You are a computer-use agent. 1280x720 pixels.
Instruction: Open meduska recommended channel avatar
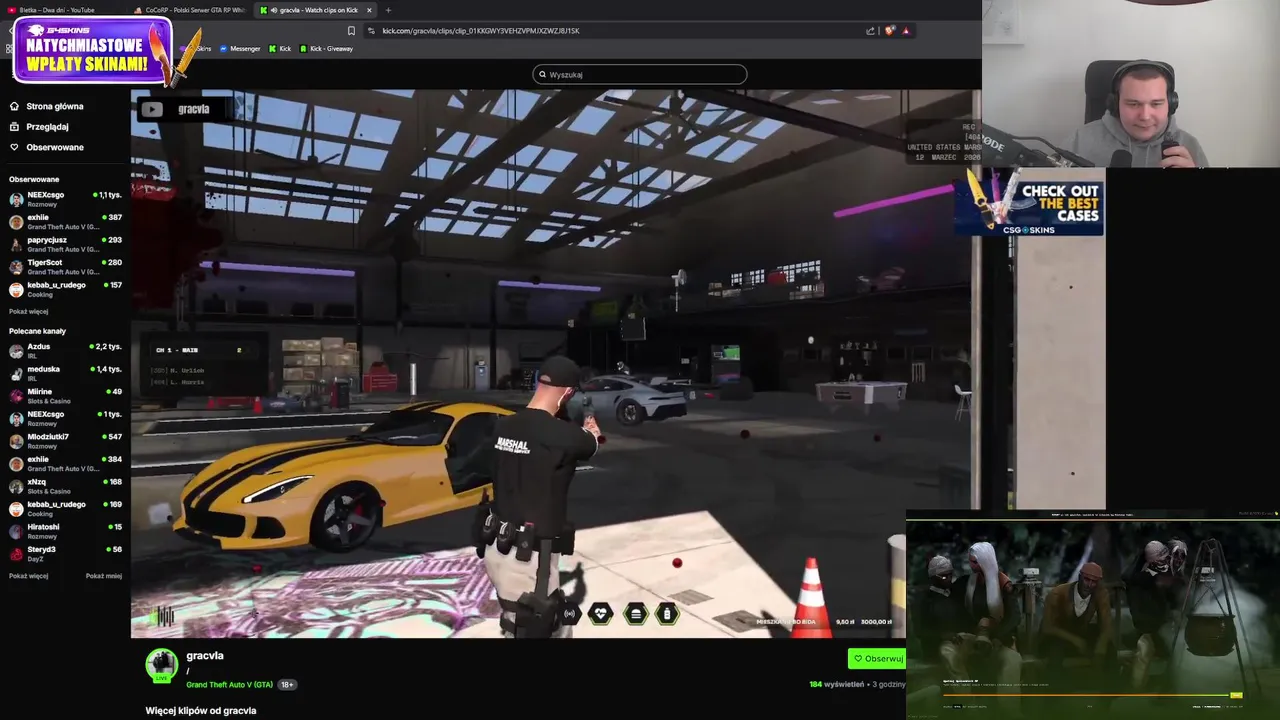pos(16,373)
